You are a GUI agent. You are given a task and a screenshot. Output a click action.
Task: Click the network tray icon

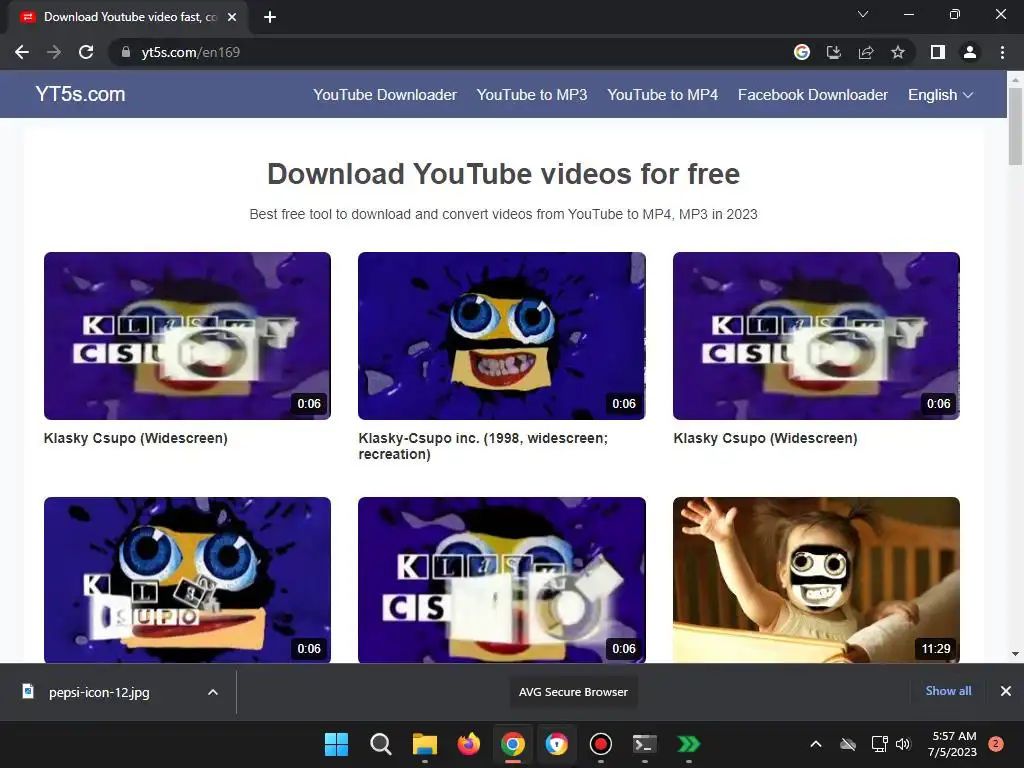(x=879, y=744)
